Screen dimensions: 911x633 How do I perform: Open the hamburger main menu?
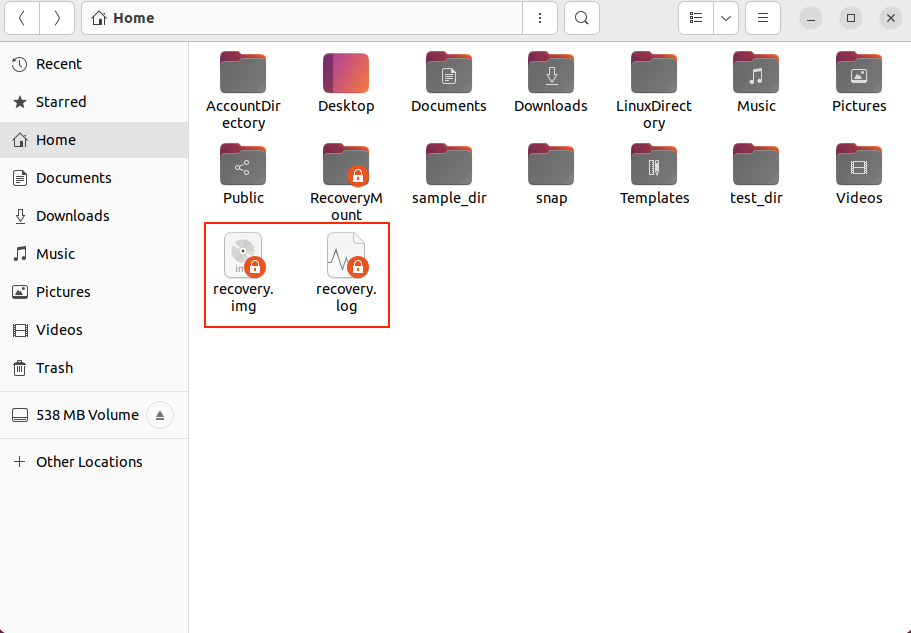(x=763, y=18)
